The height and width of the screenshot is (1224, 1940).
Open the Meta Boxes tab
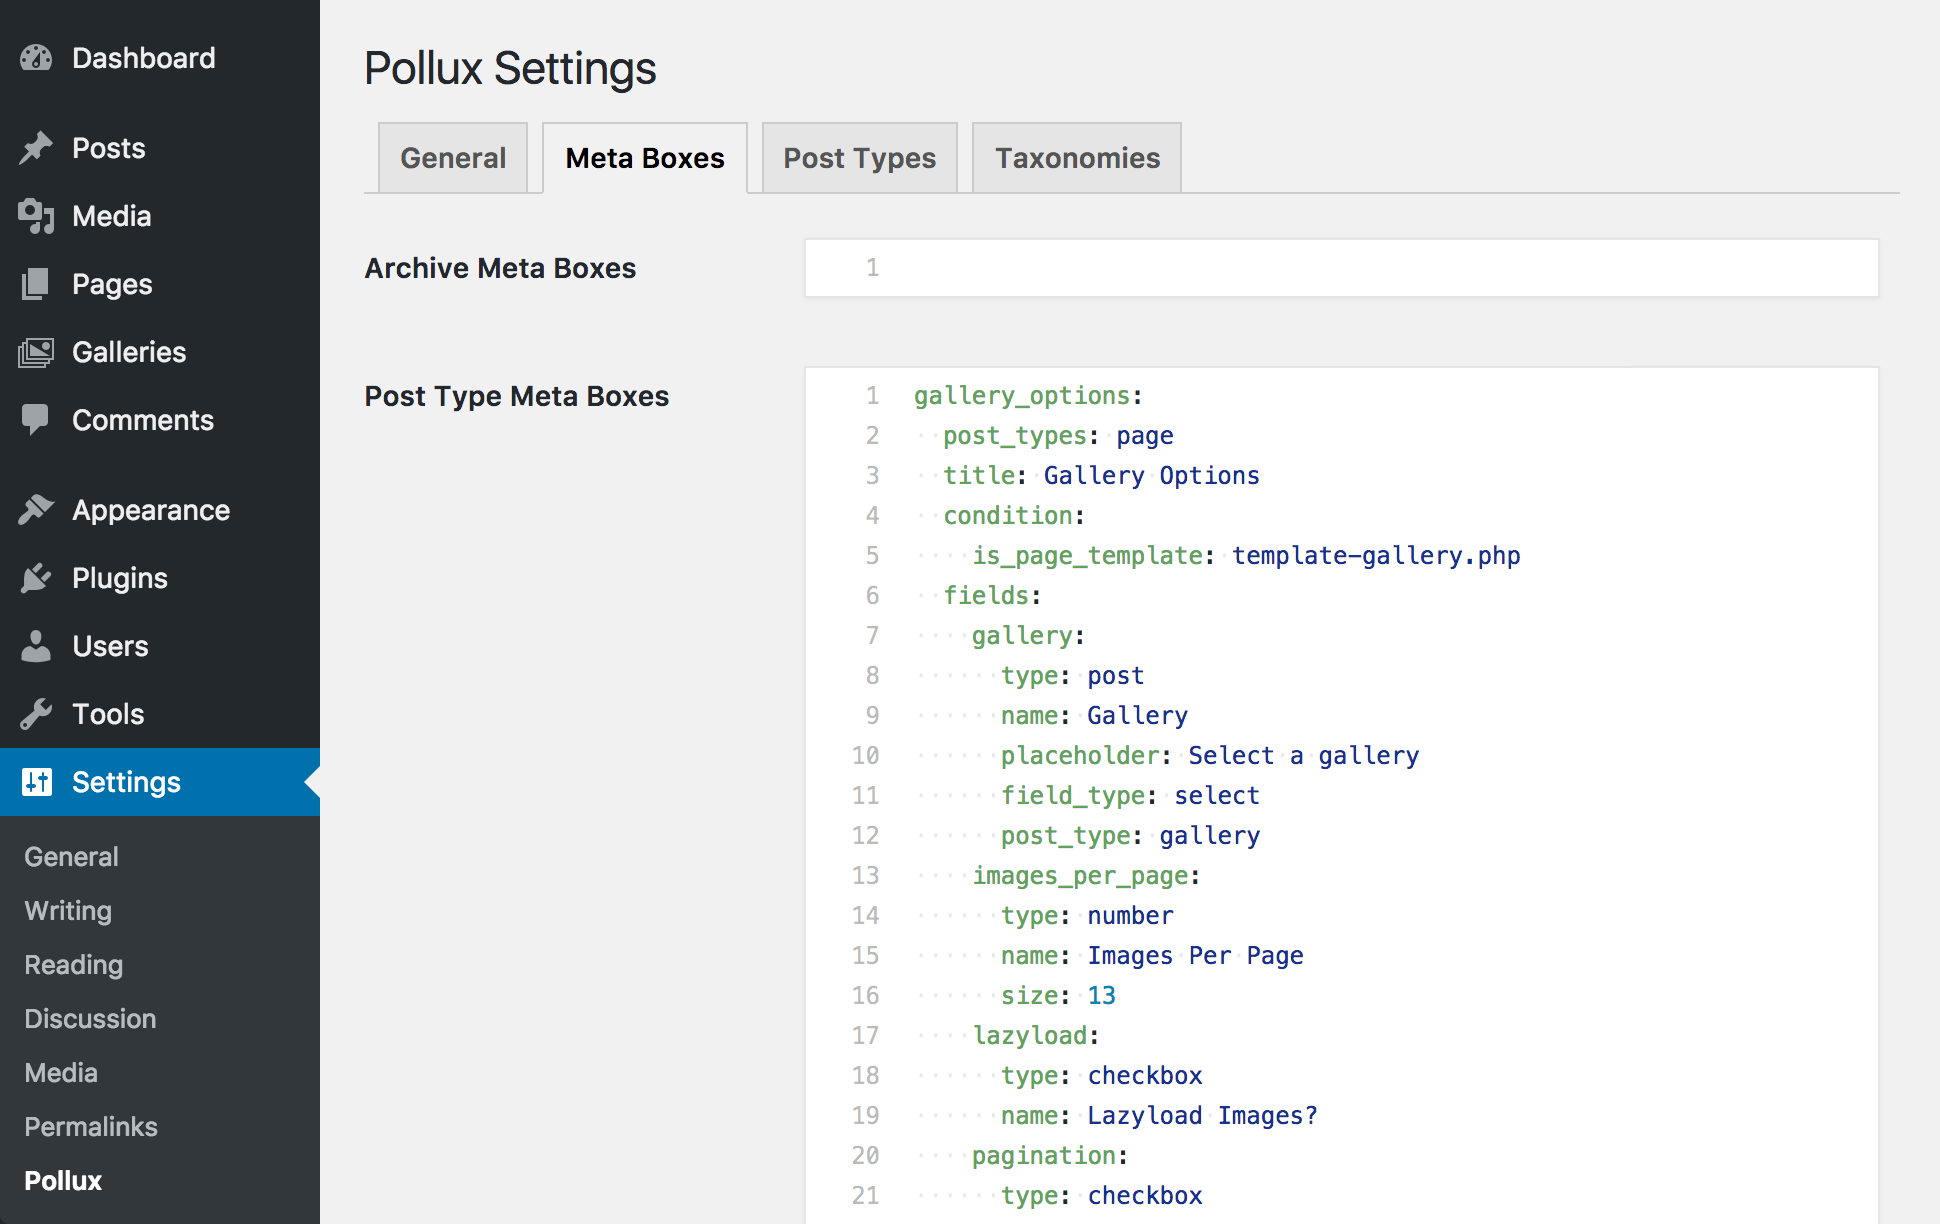(645, 158)
